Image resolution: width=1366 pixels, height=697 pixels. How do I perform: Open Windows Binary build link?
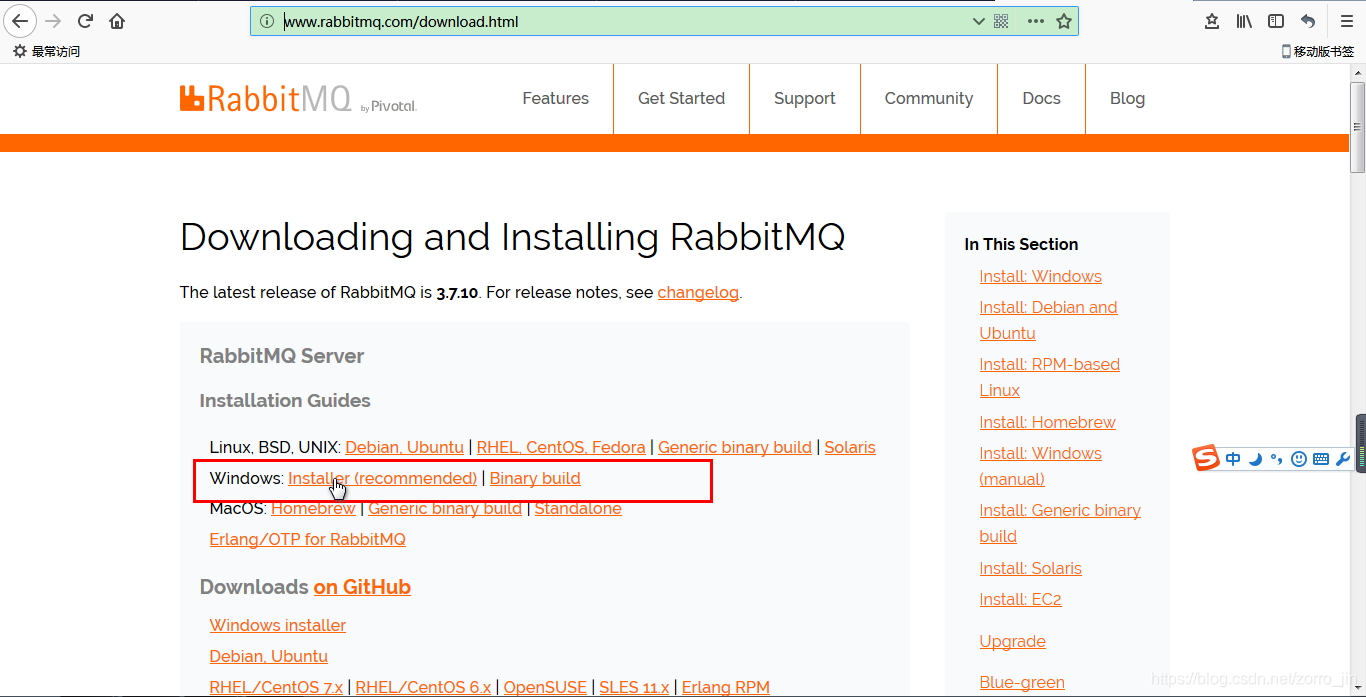[535, 478]
